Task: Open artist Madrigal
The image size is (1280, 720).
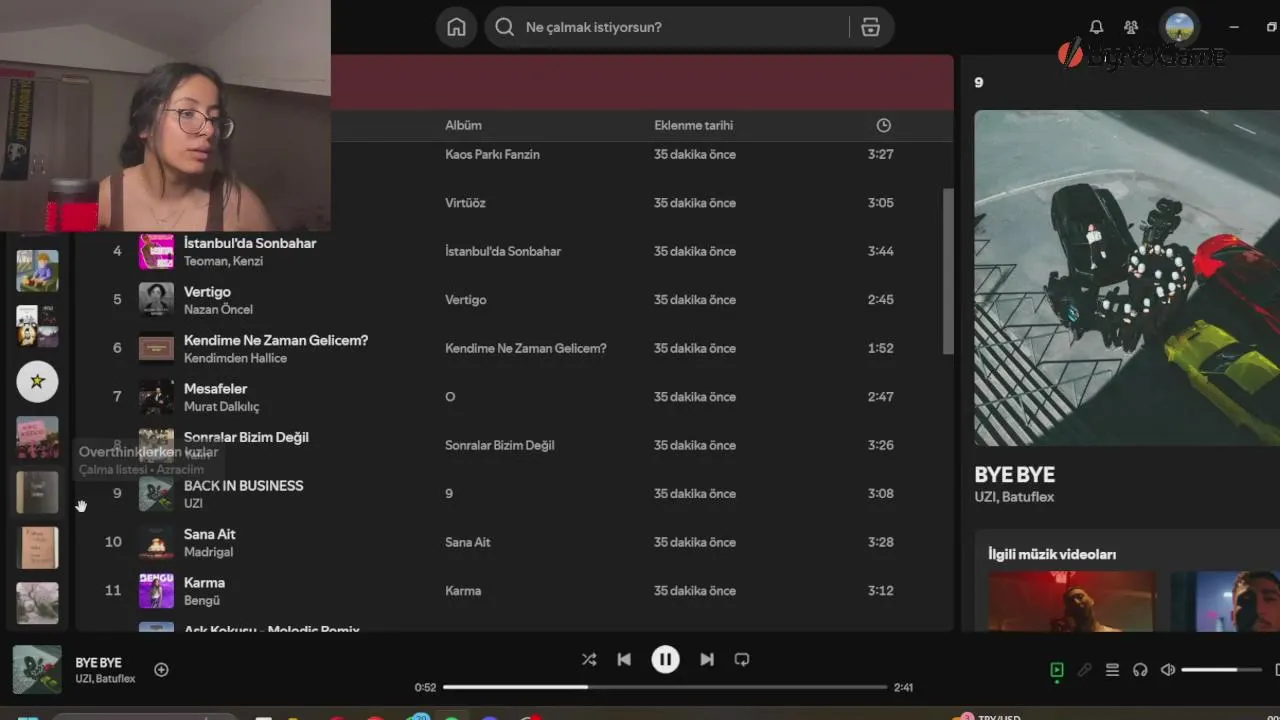Action: (208, 552)
